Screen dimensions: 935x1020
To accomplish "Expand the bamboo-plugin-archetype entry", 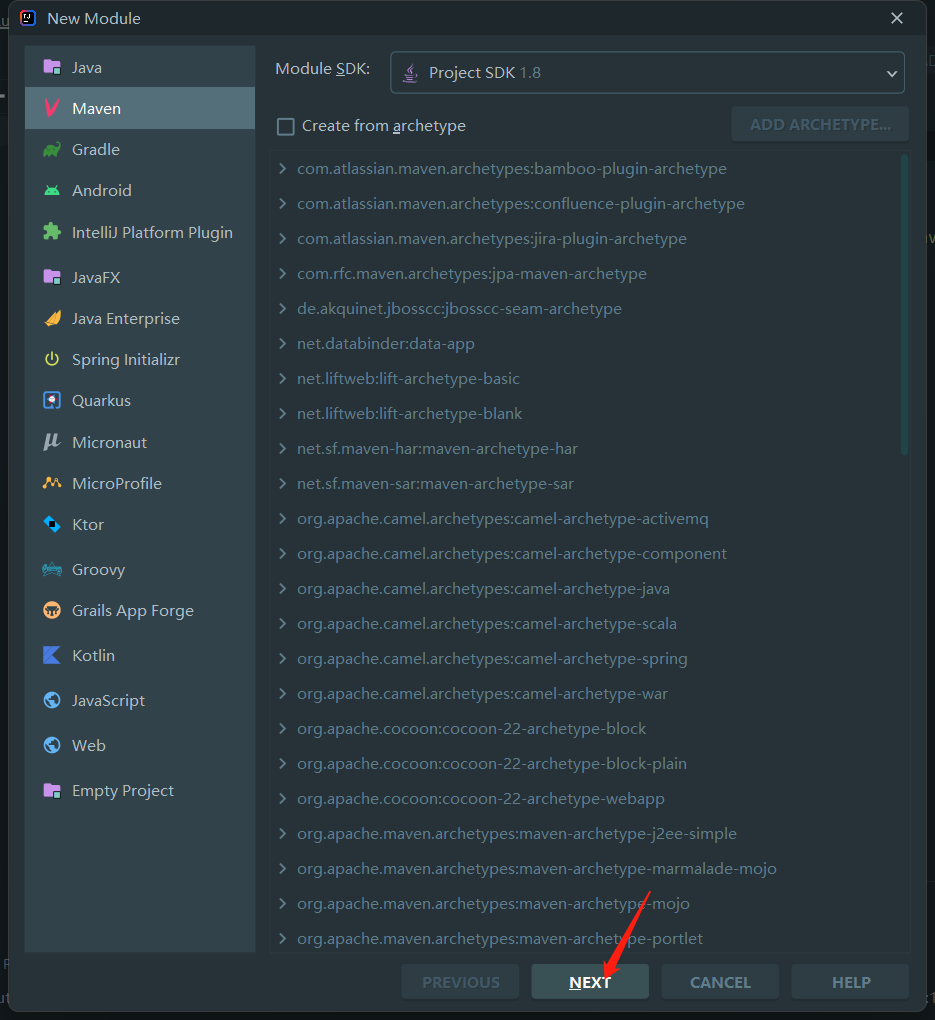I will pos(283,169).
